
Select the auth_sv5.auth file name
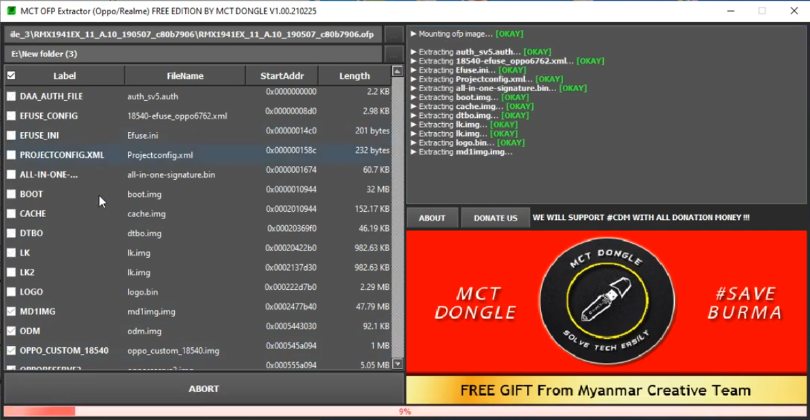[x=152, y=96]
